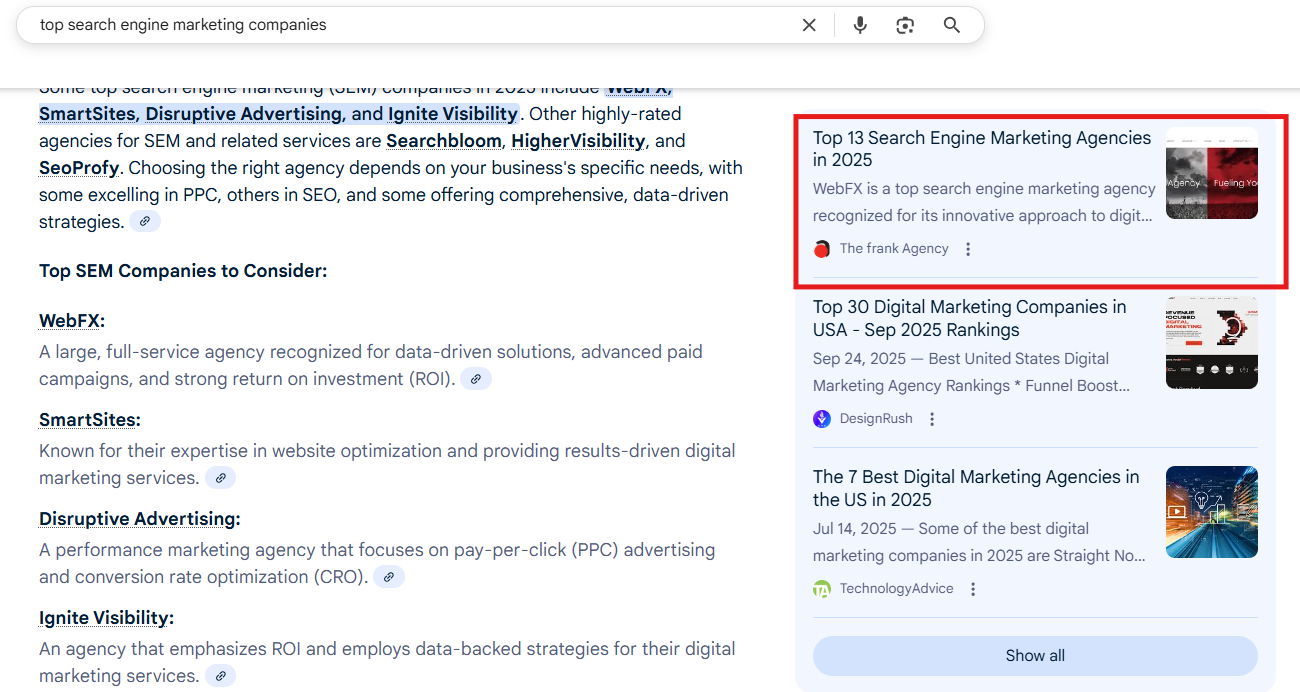Viewport: 1300px width, 692px height.
Task: Clear the search query with the X icon
Action: 809,24
